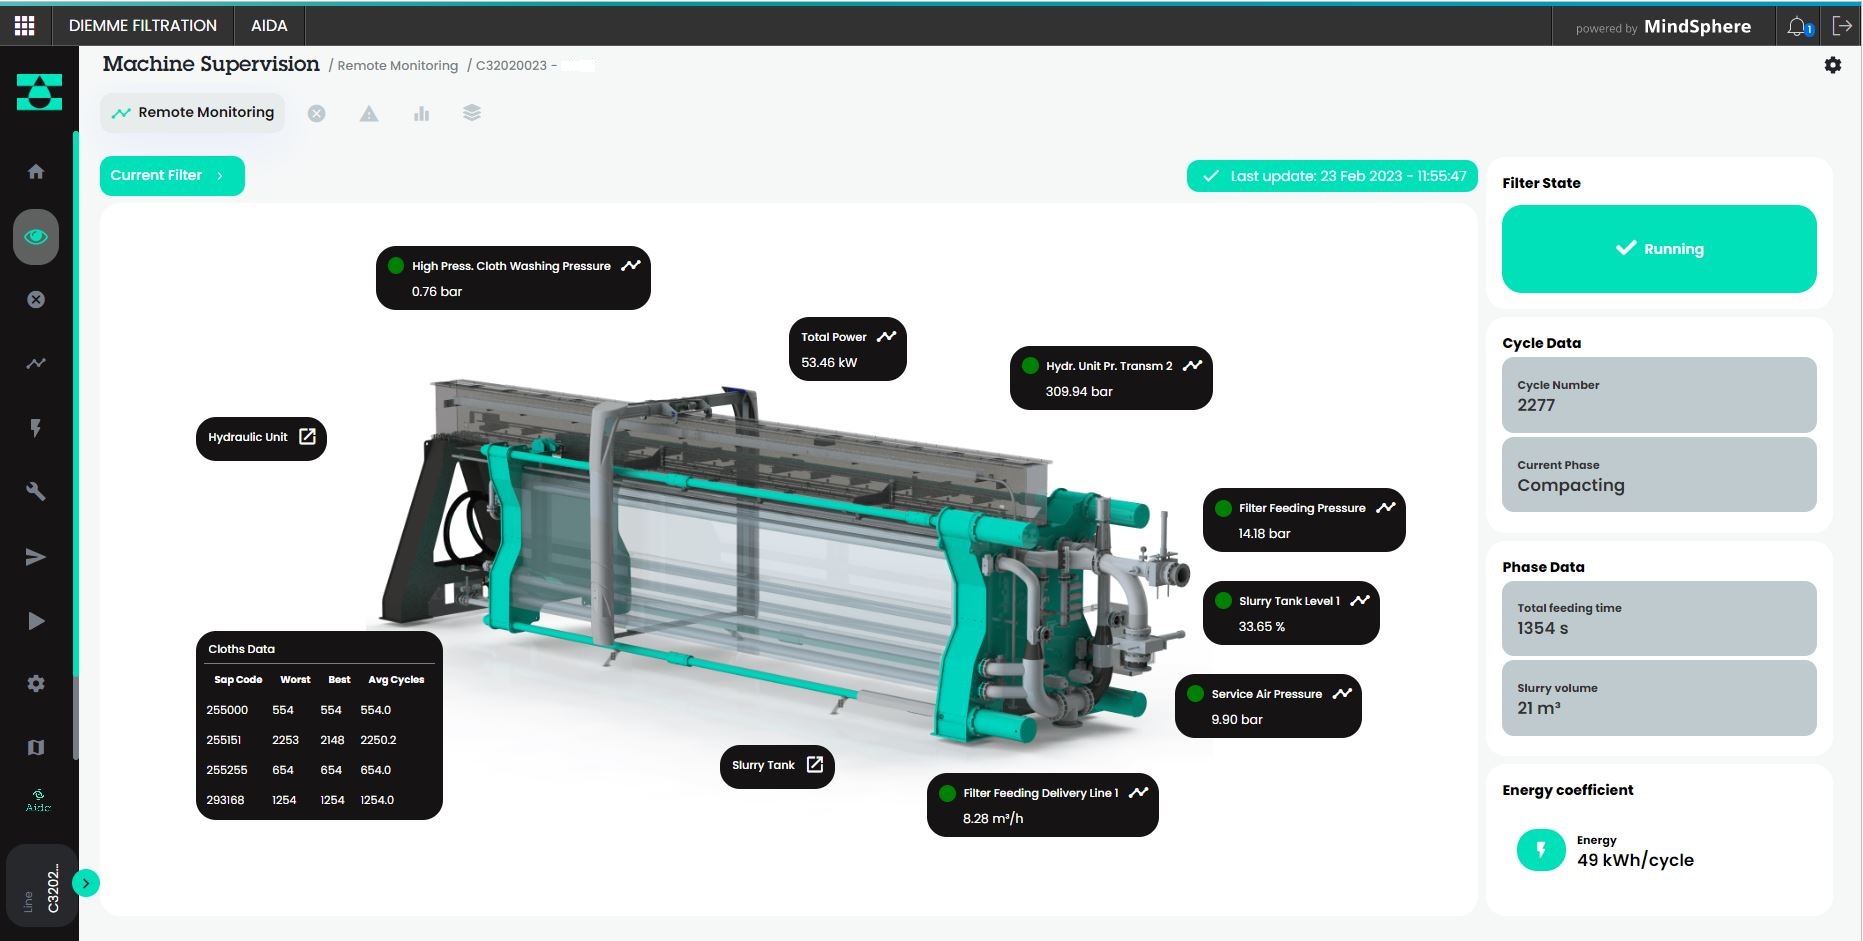1863x941 pixels.
Task: Show trend for Slurry Tank Level 1
Action: coord(1360,601)
